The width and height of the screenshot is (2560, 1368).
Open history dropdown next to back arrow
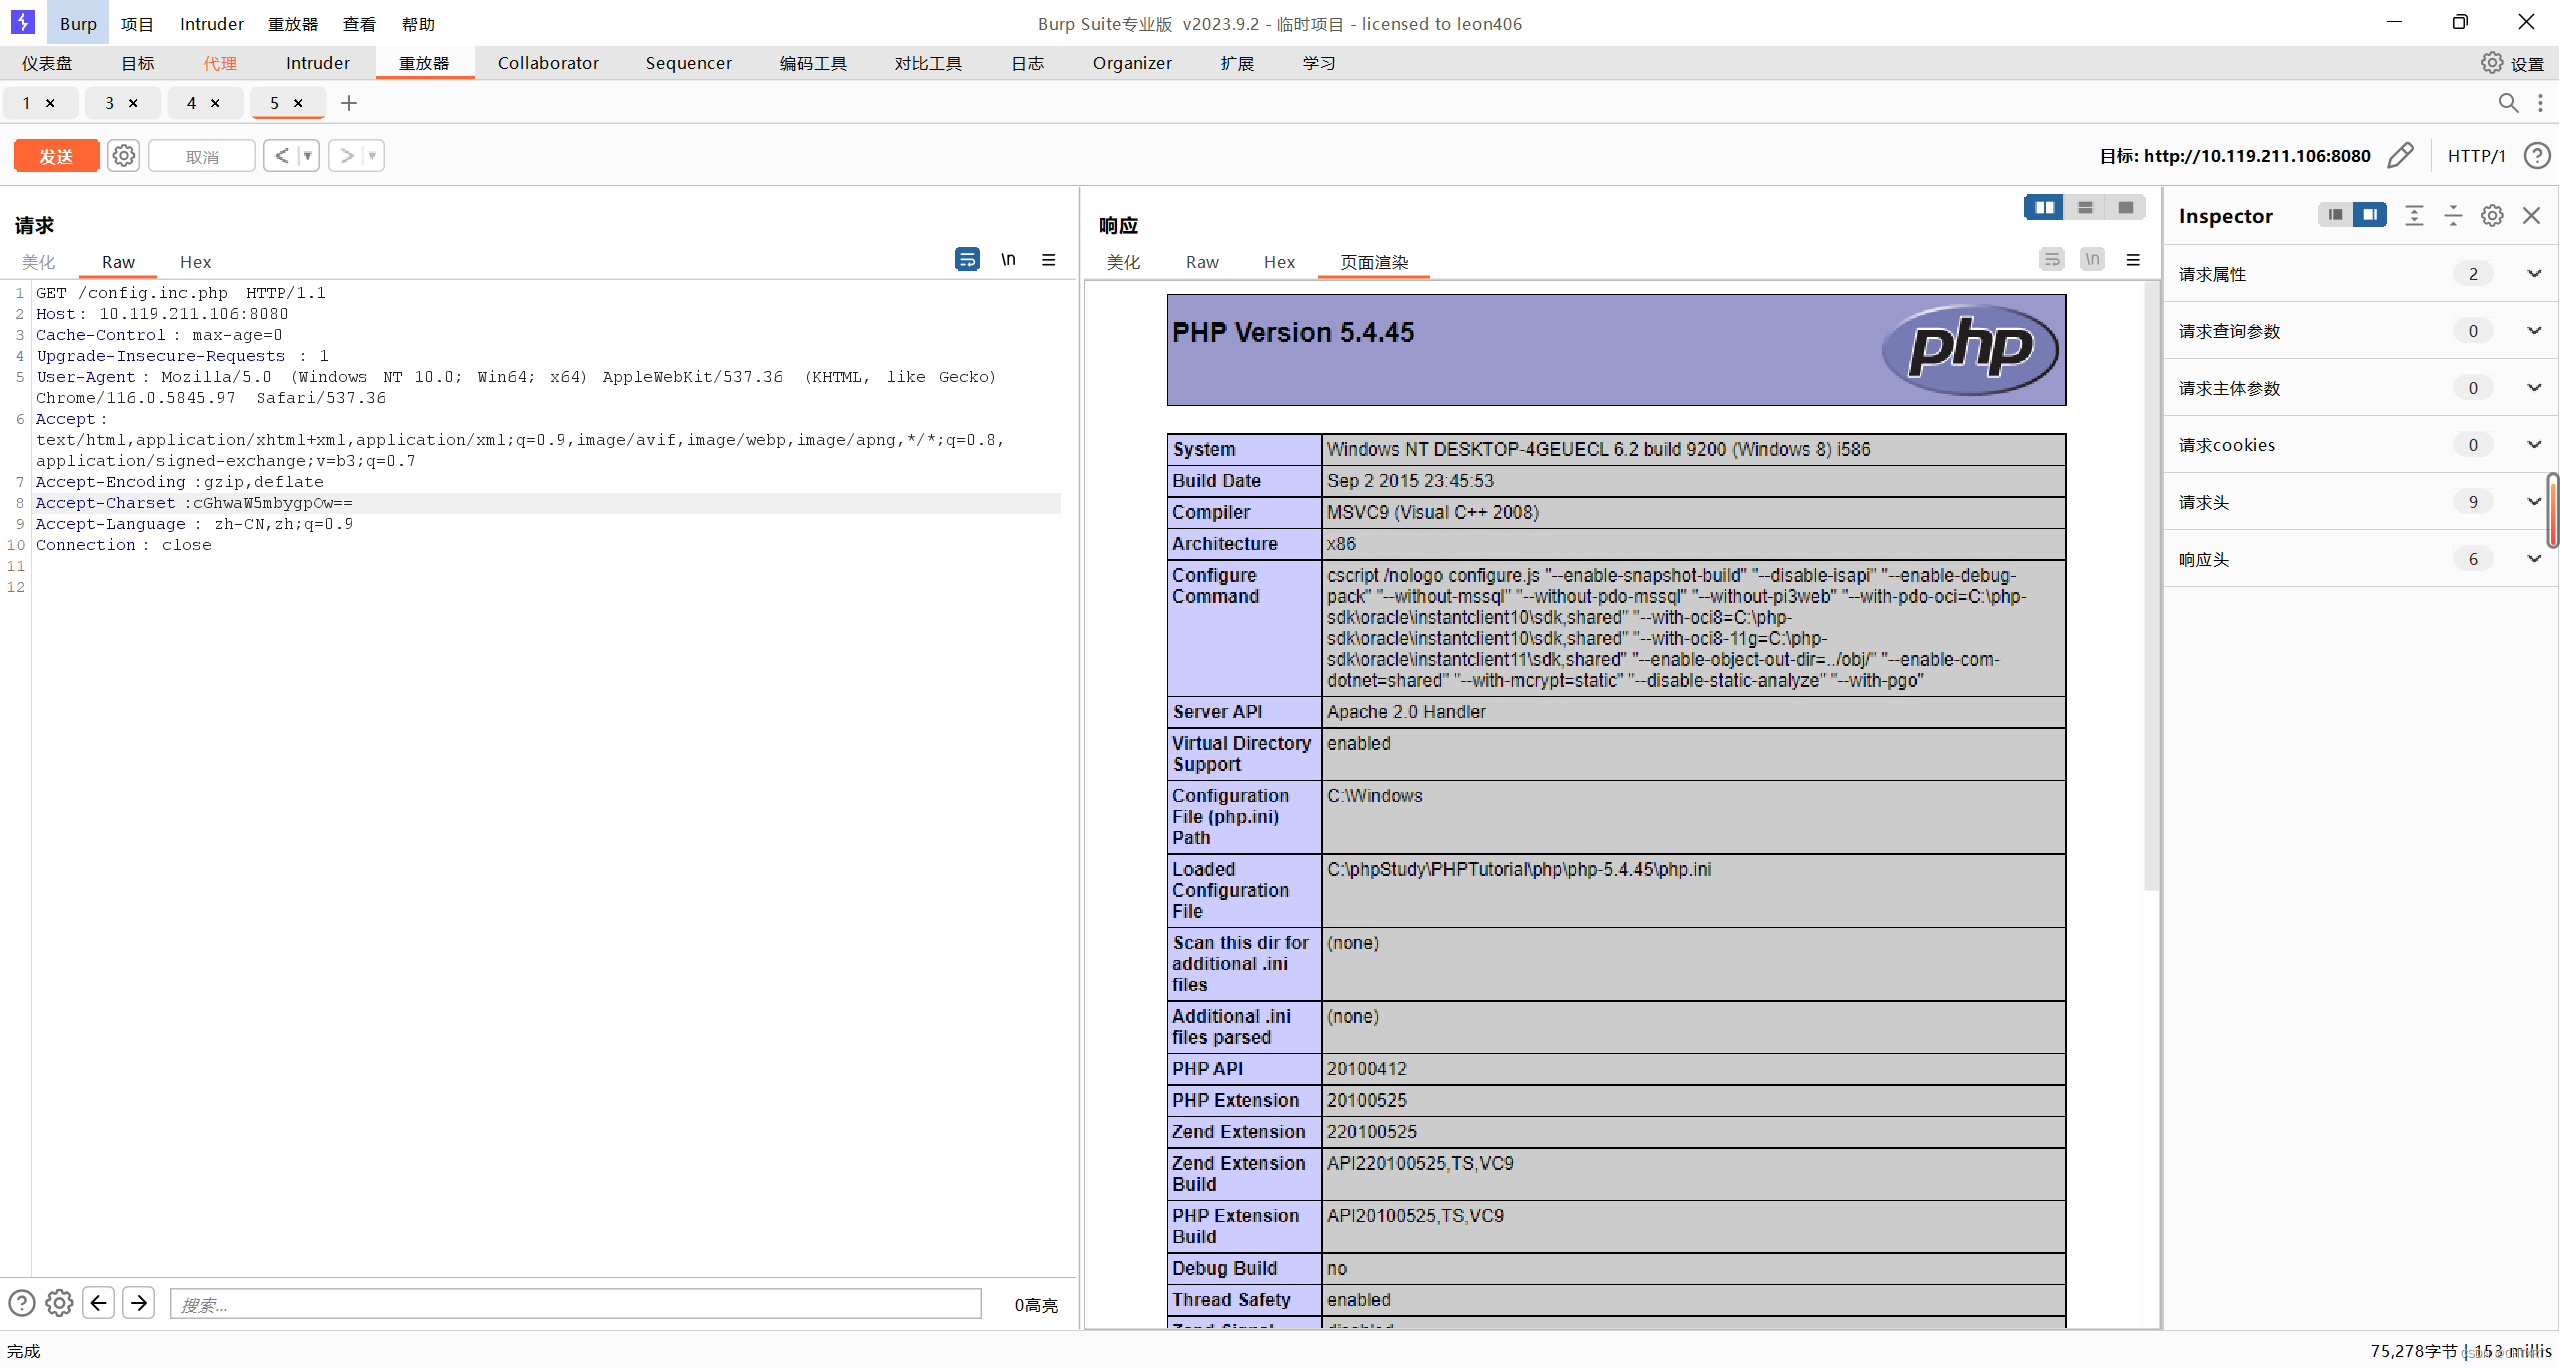[308, 156]
